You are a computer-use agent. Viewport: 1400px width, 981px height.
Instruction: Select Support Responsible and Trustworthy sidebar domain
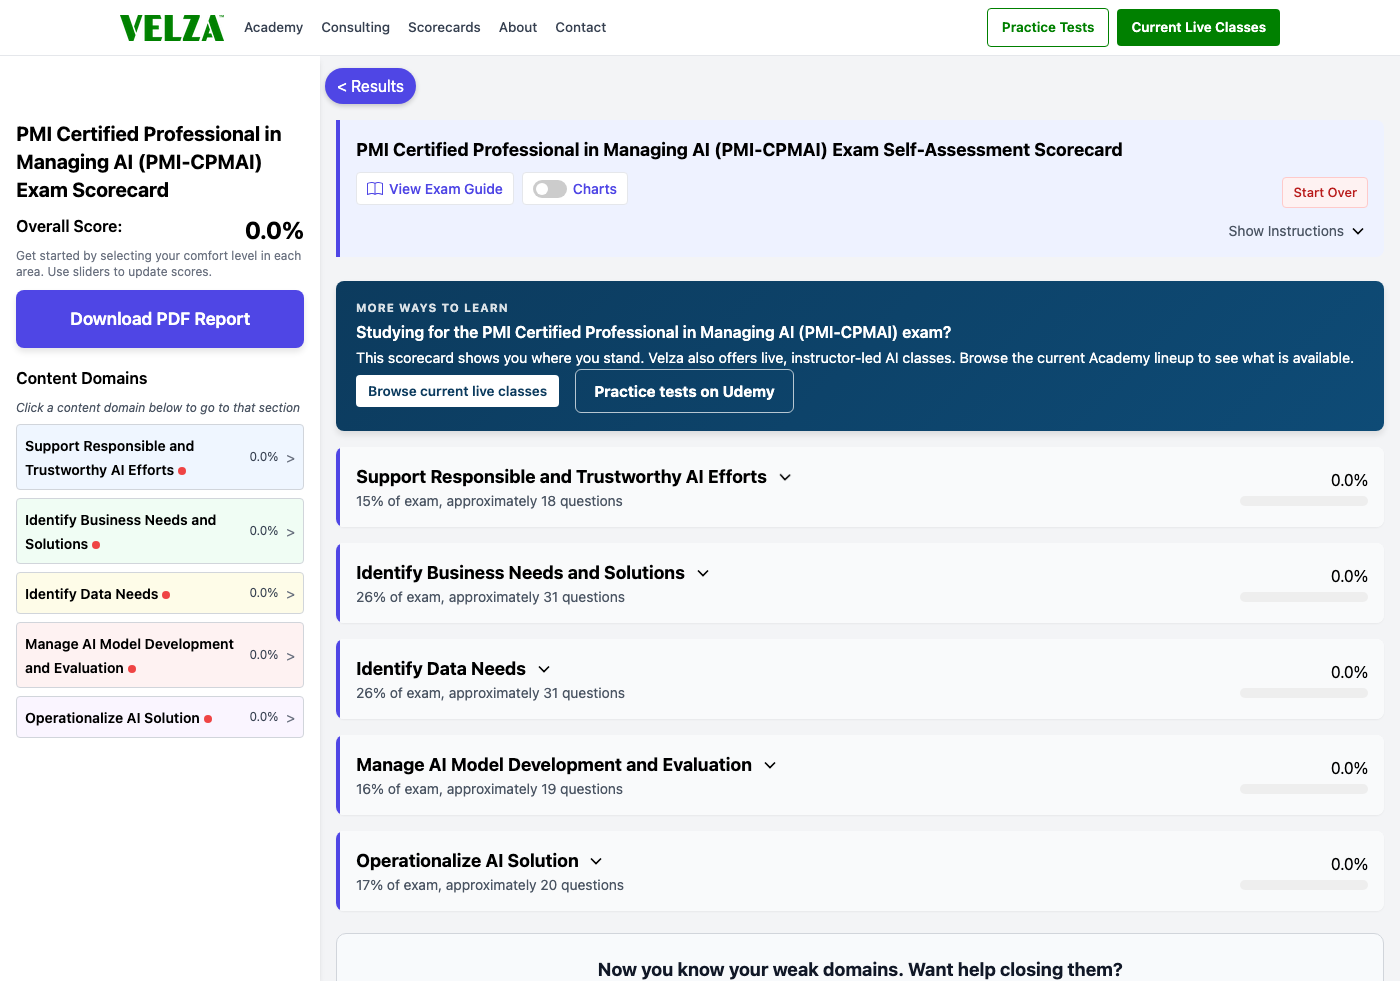(160, 457)
